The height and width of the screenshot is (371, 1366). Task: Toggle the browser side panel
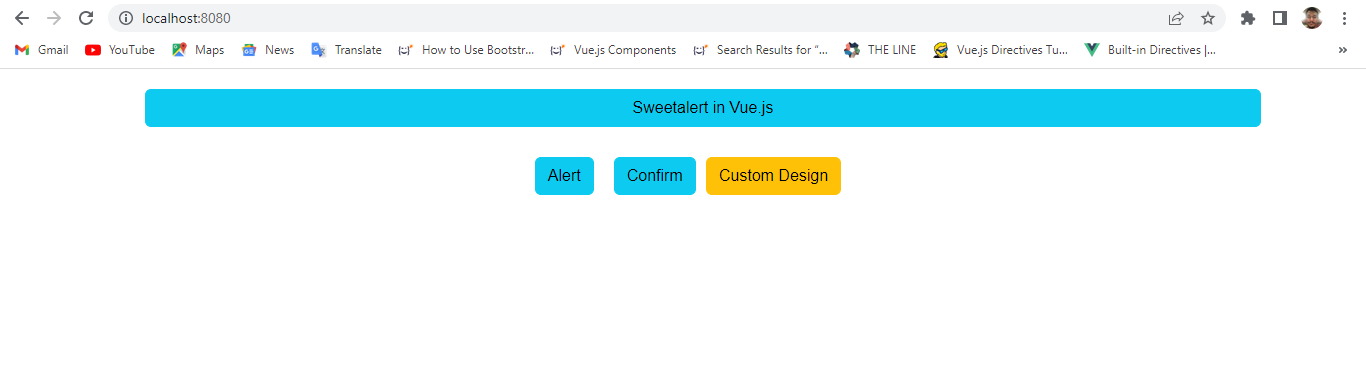[x=1280, y=18]
